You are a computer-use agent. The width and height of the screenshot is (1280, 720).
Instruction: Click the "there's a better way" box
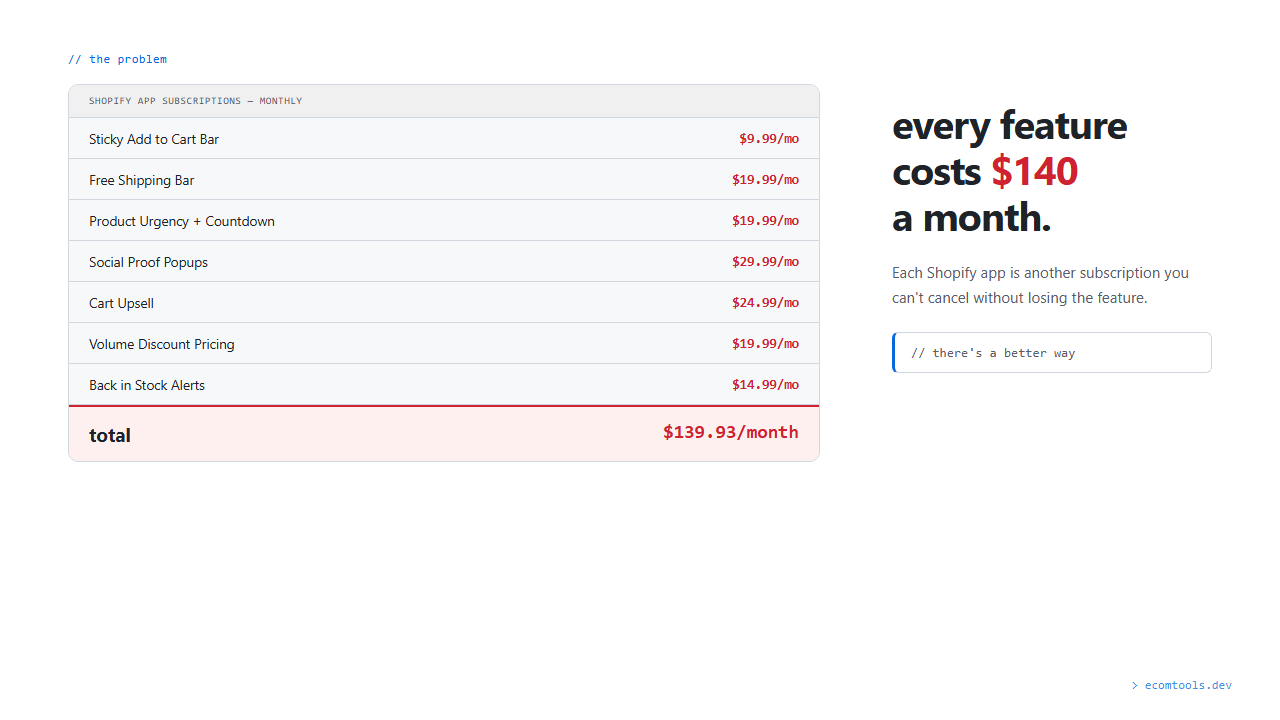[1052, 353]
